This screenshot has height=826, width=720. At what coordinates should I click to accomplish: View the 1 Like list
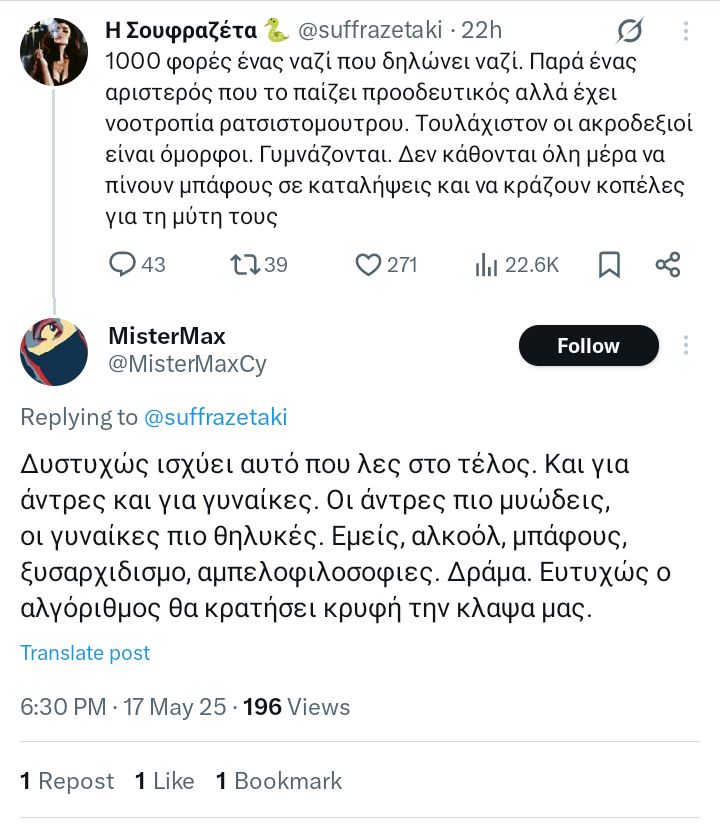165,781
